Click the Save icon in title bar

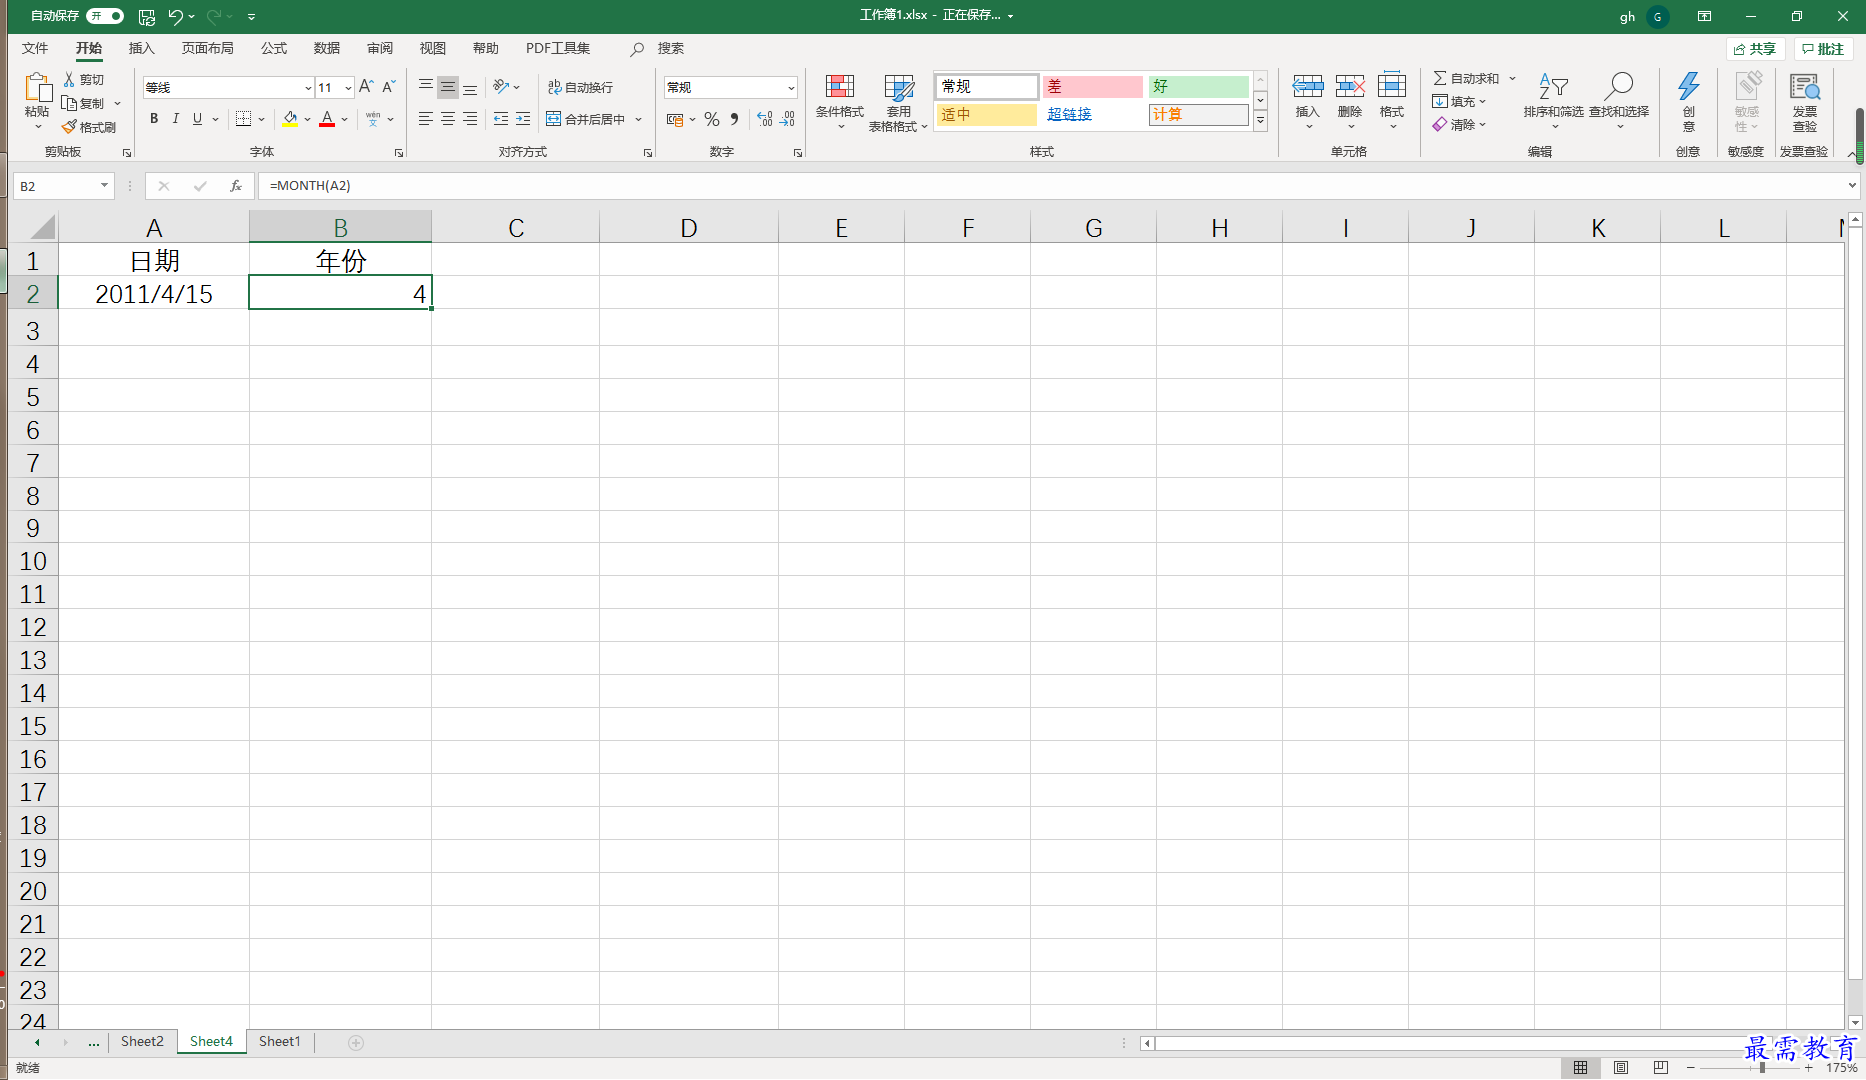pos(147,16)
